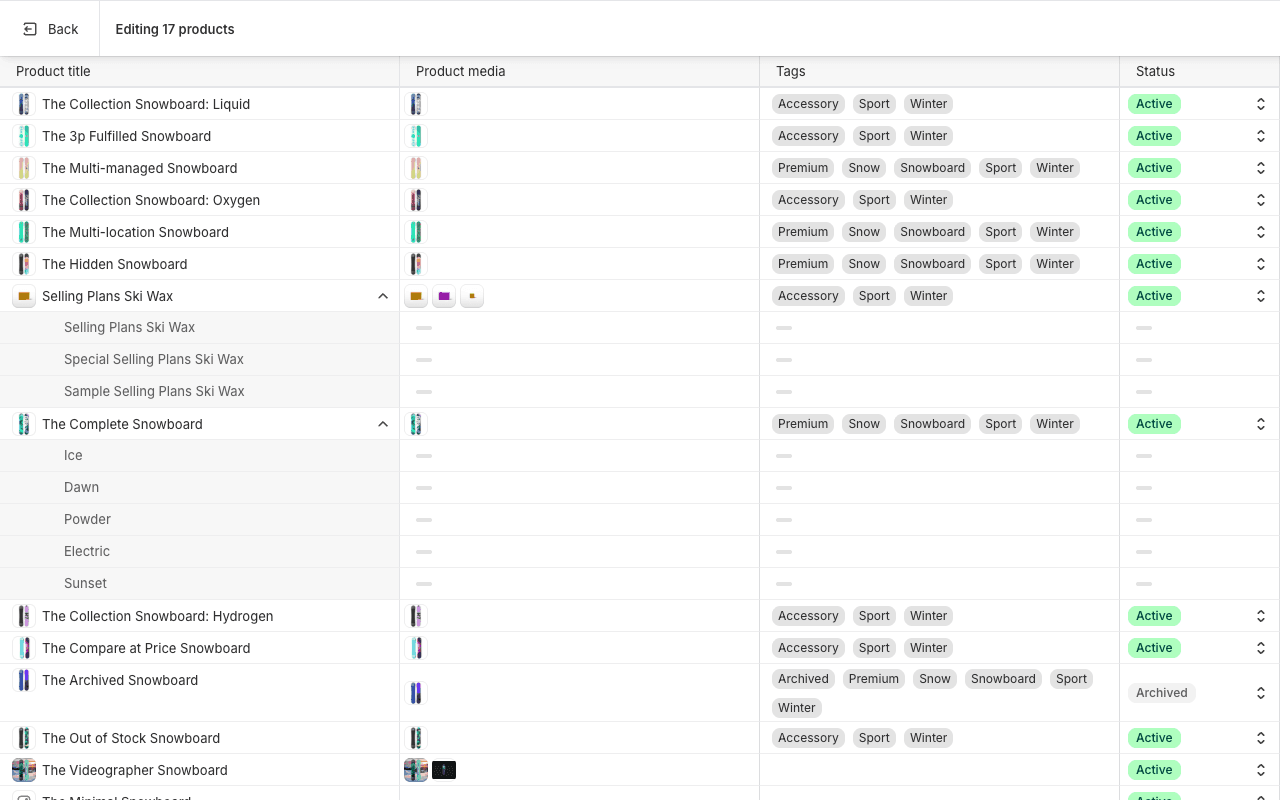Open the purple Ski Wax media image

[x=444, y=296]
